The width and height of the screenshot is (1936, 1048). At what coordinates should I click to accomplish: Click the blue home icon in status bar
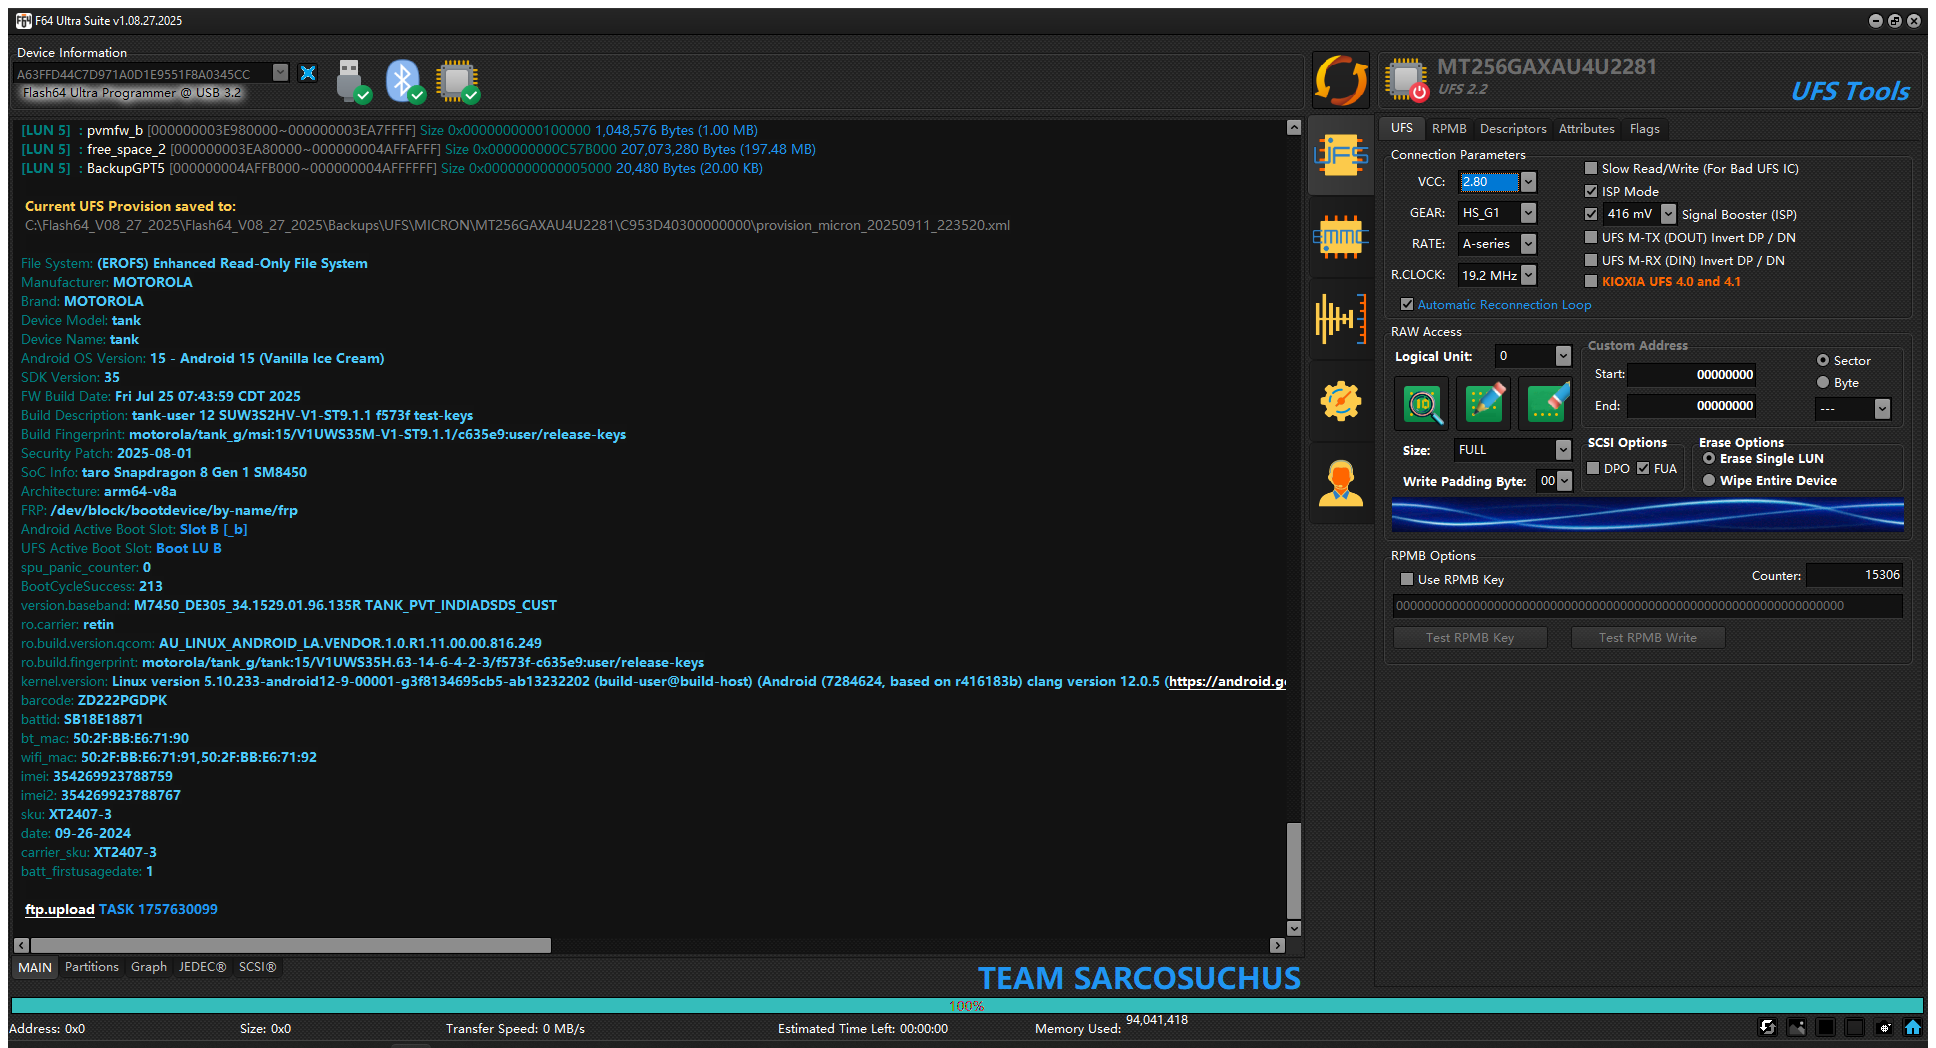pyautogui.click(x=1912, y=1027)
